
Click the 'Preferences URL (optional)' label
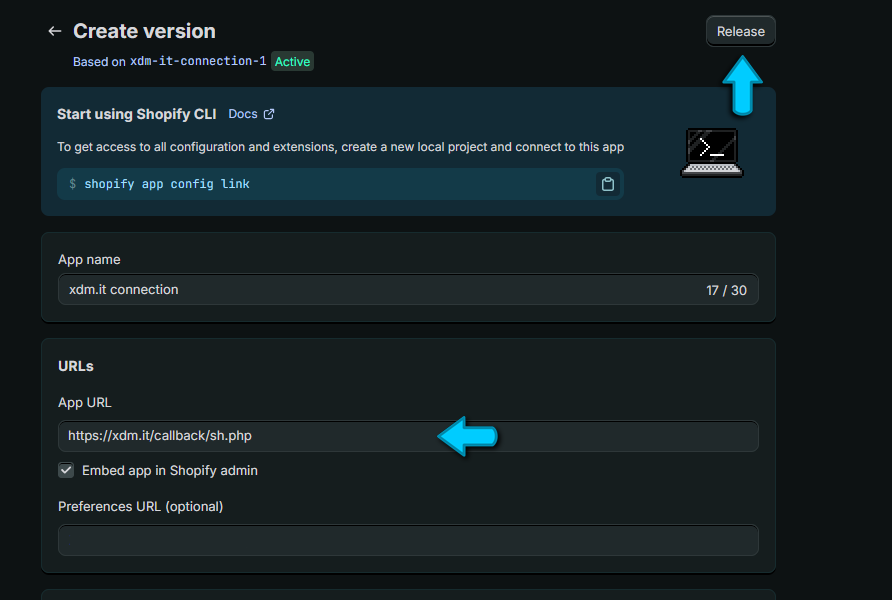(141, 506)
